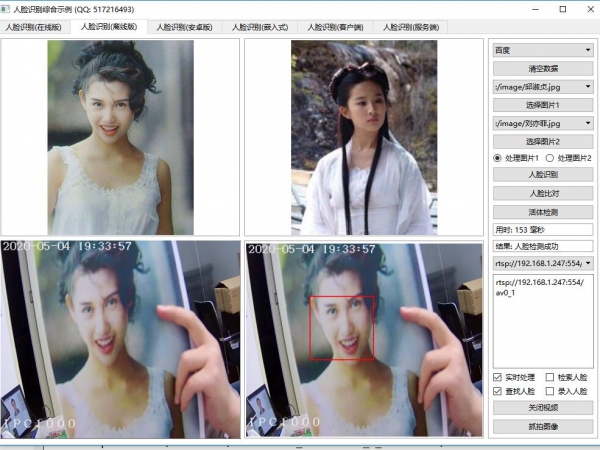The image size is (600, 450).
Task: Start 人脸识别 face recognition
Action: pos(543,175)
